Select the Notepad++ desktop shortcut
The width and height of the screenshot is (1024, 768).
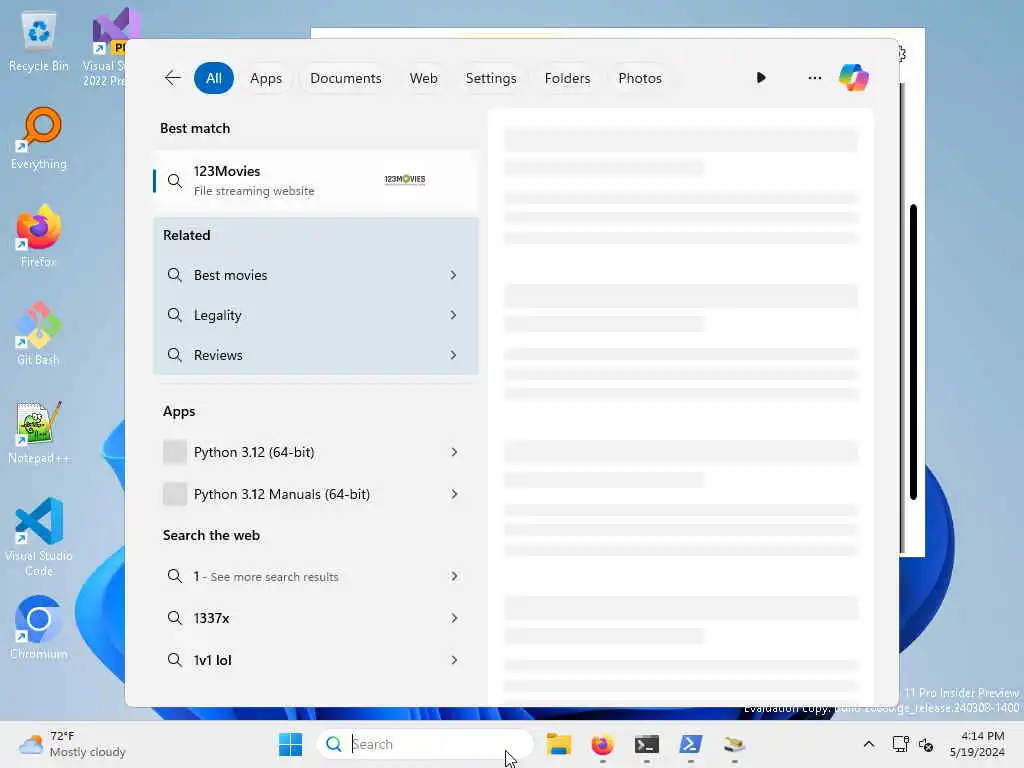point(39,432)
